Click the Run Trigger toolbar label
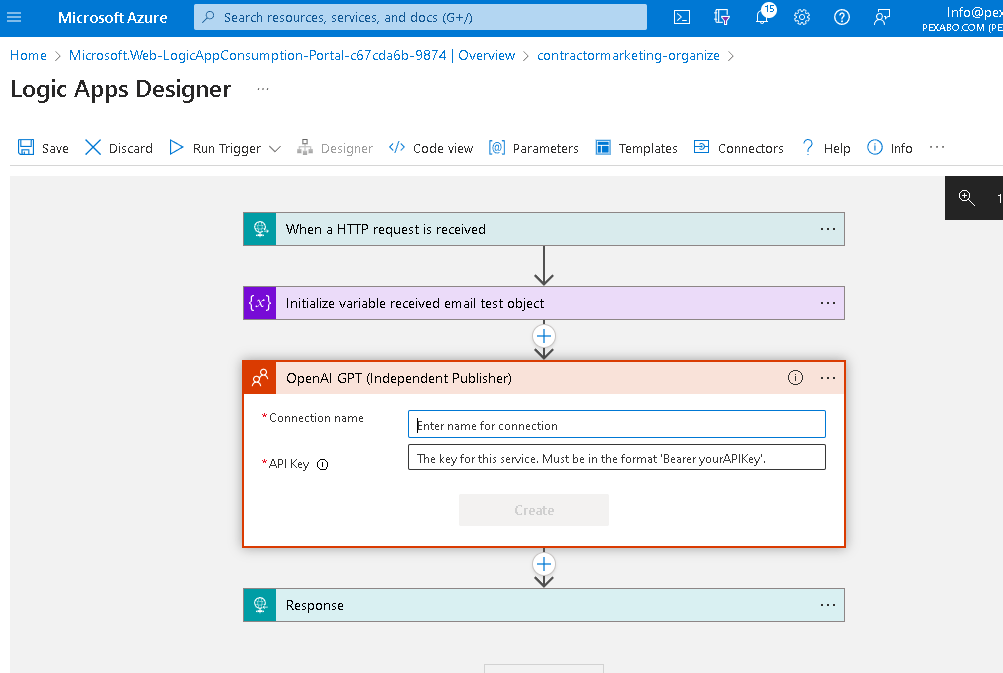Screen dimensions: 1003x673 click(226, 148)
